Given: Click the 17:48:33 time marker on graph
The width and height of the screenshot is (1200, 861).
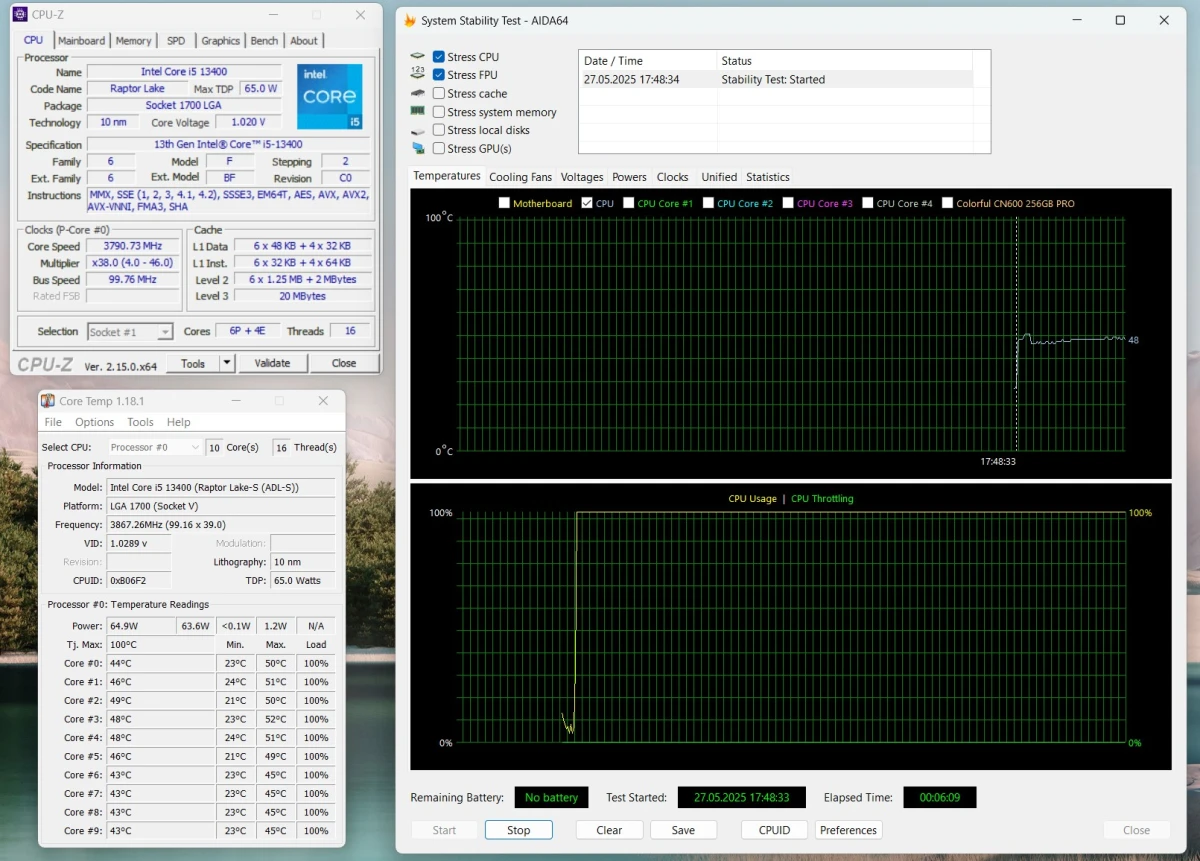Looking at the screenshot, I should coord(998,462).
